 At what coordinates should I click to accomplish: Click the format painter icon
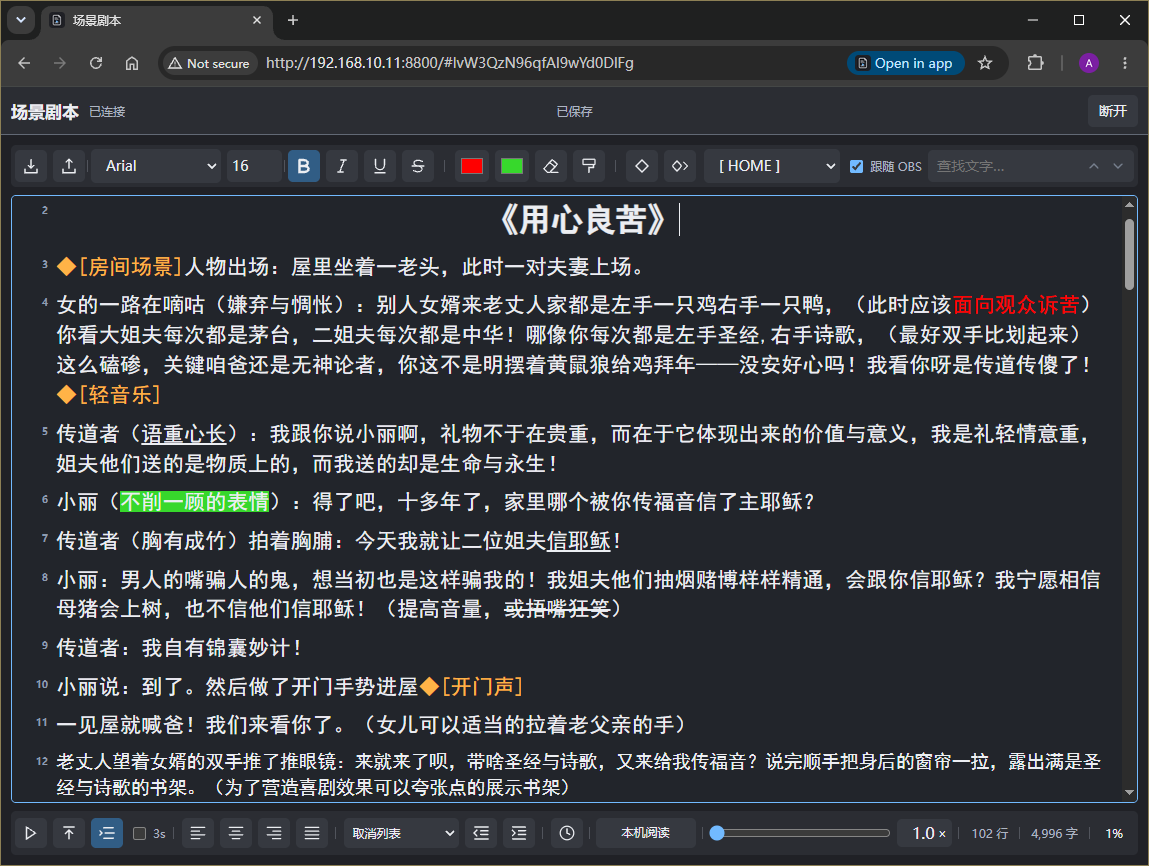(x=589, y=166)
